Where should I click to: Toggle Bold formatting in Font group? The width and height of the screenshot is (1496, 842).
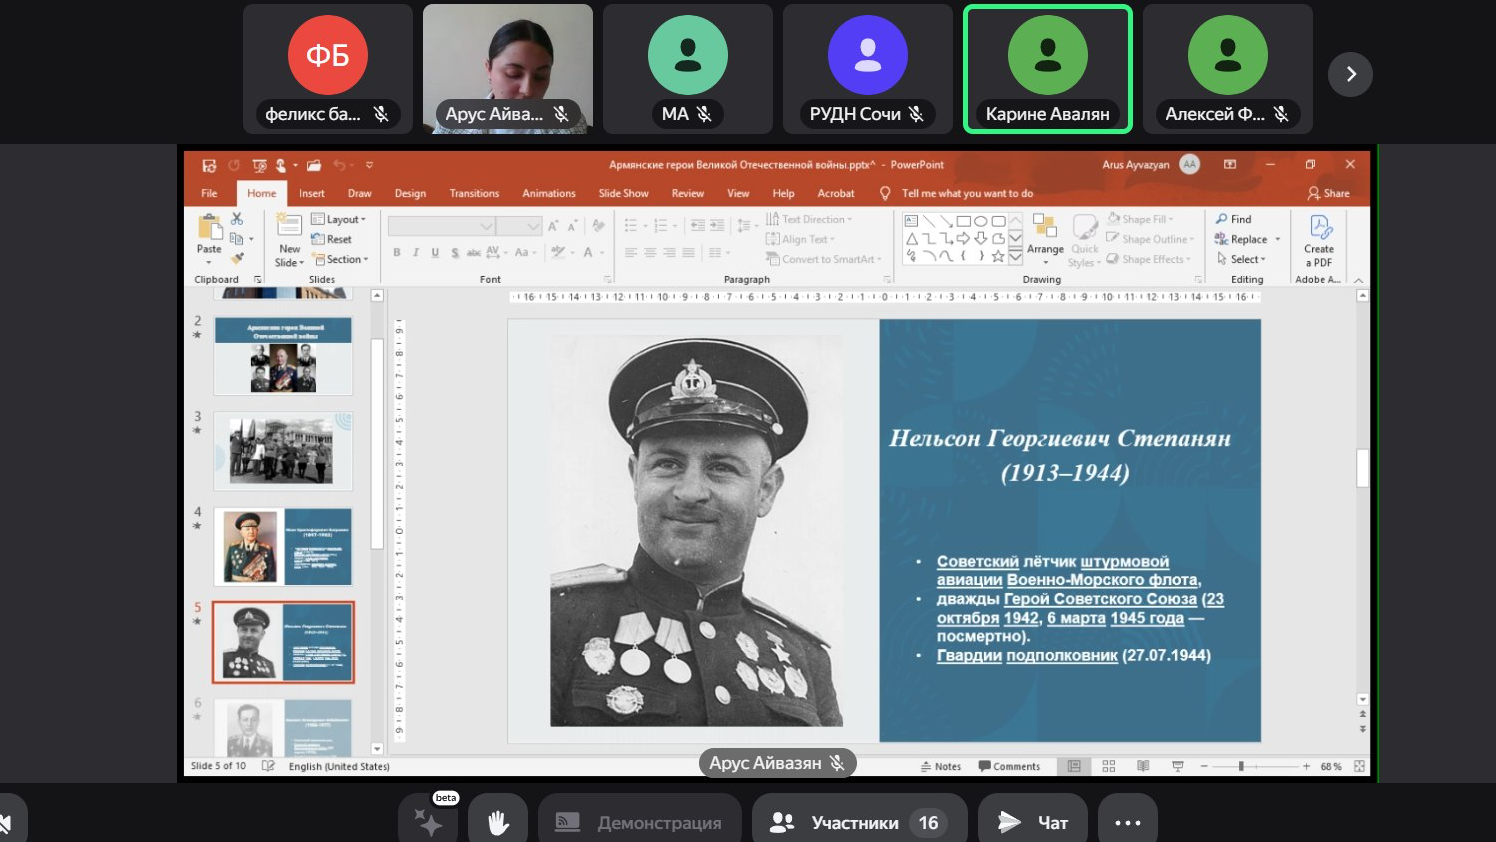coord(397,253)
